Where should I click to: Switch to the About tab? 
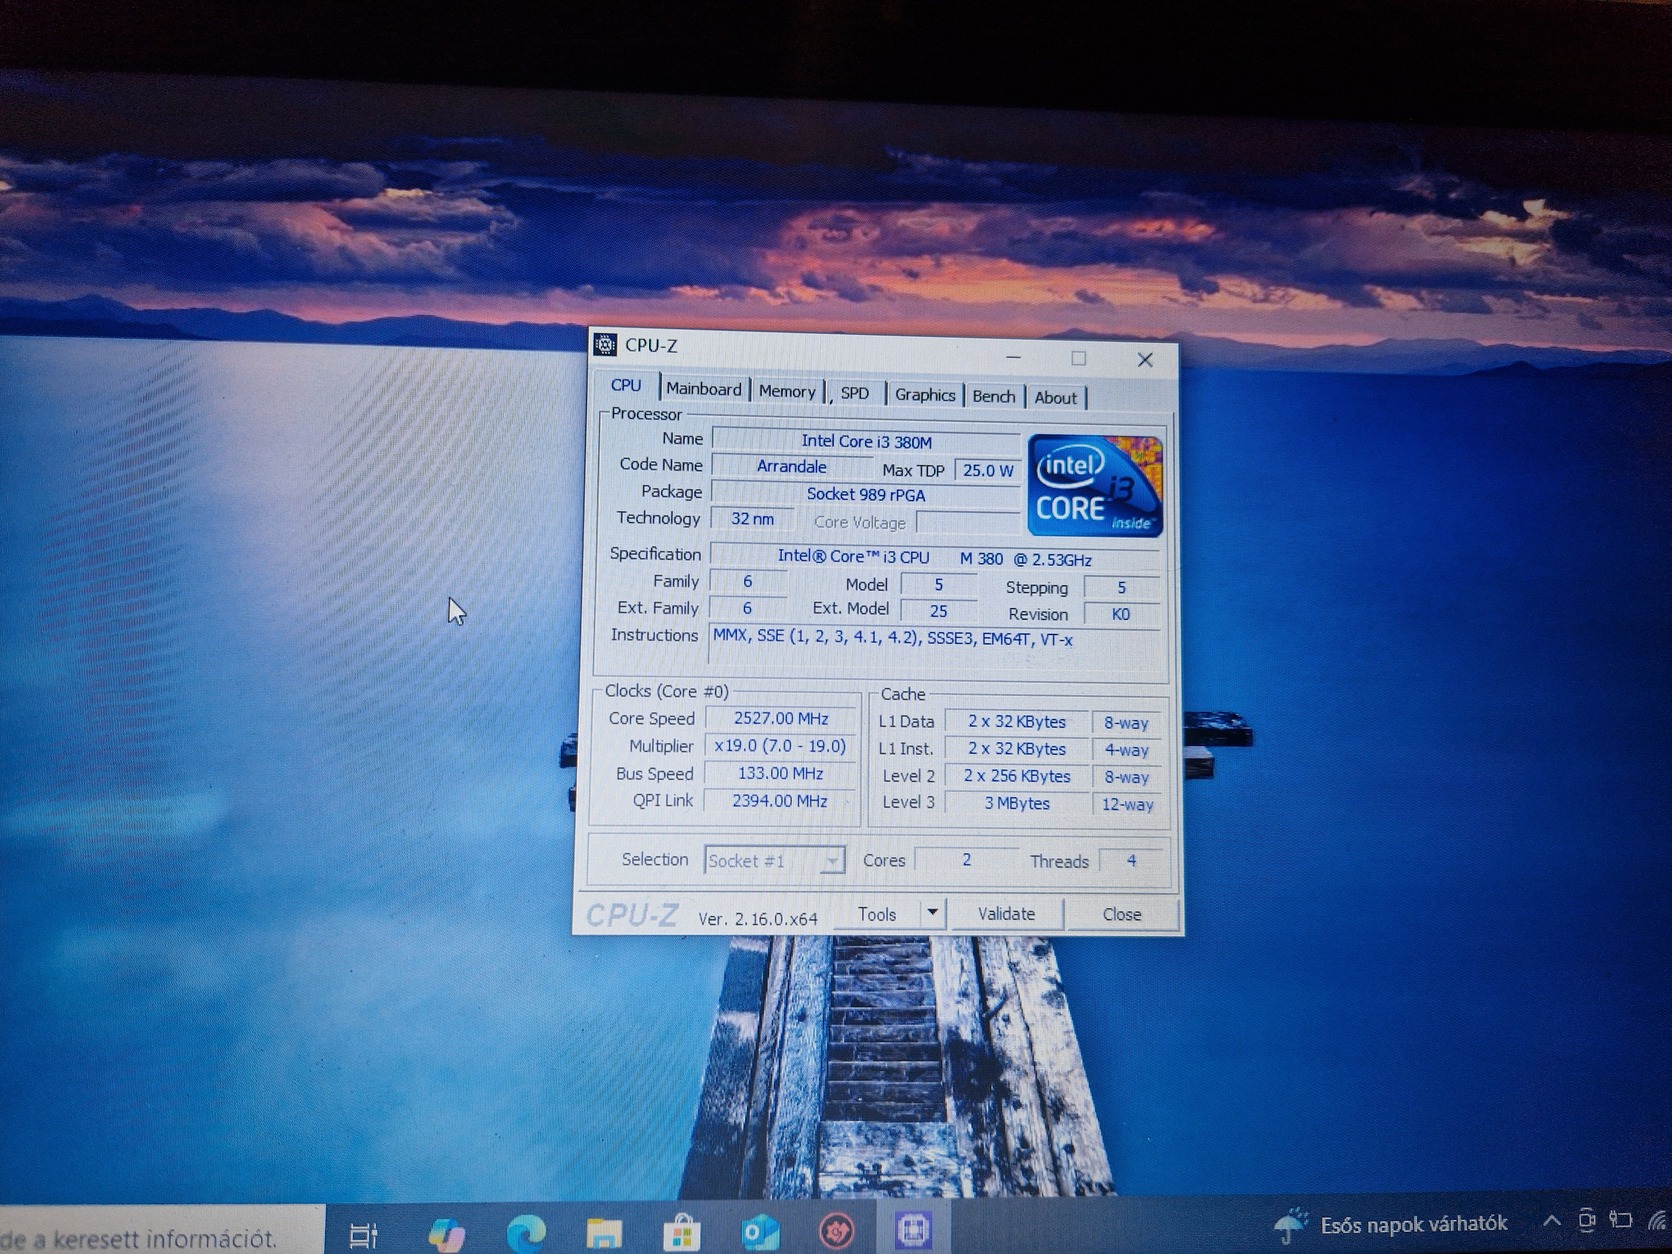[x=1056, y=397]
